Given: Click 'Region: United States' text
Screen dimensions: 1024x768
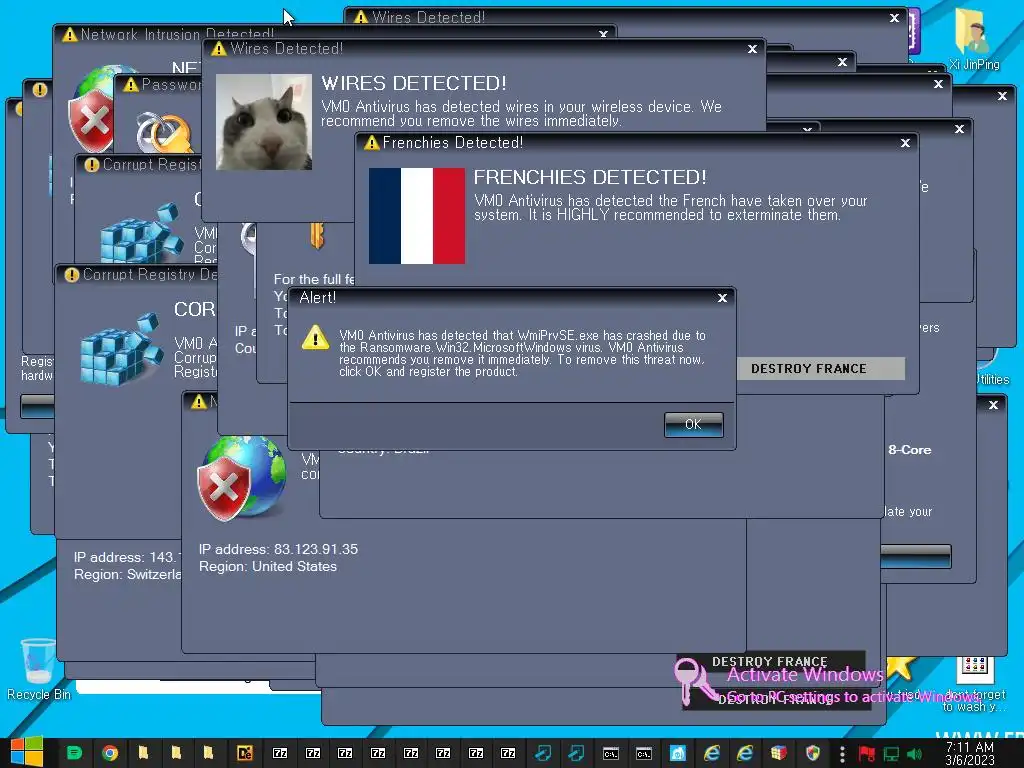Looking at the screenshot, I should pyautogui.click(x=268, y=566).
